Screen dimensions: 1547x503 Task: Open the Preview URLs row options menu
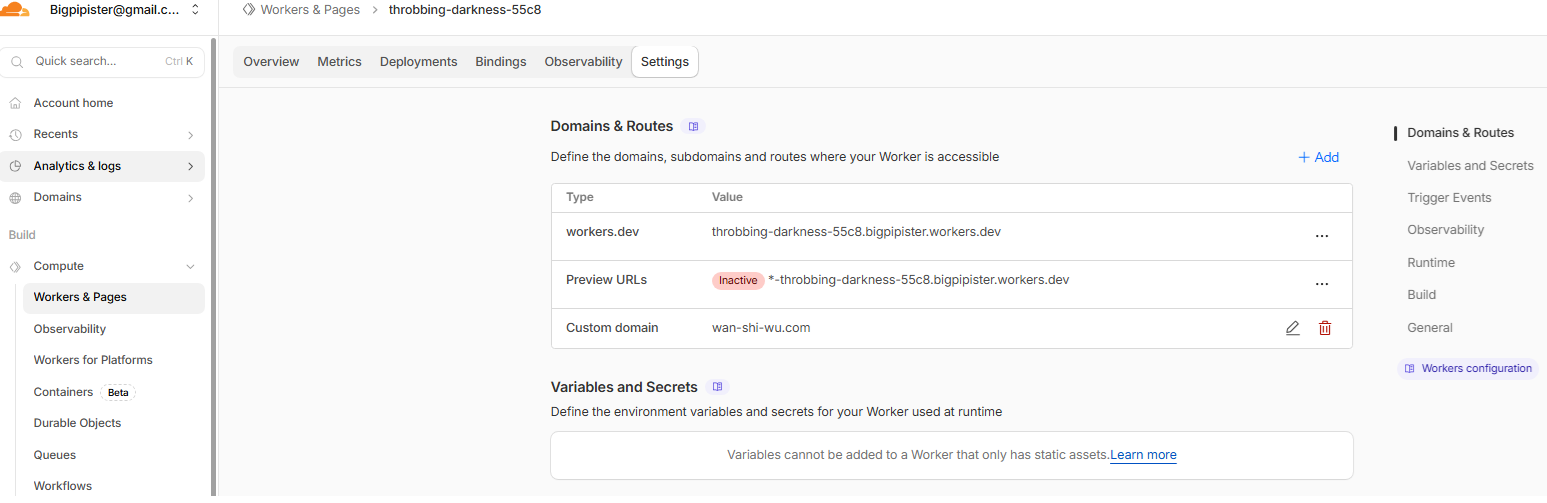coord(1321,284)
